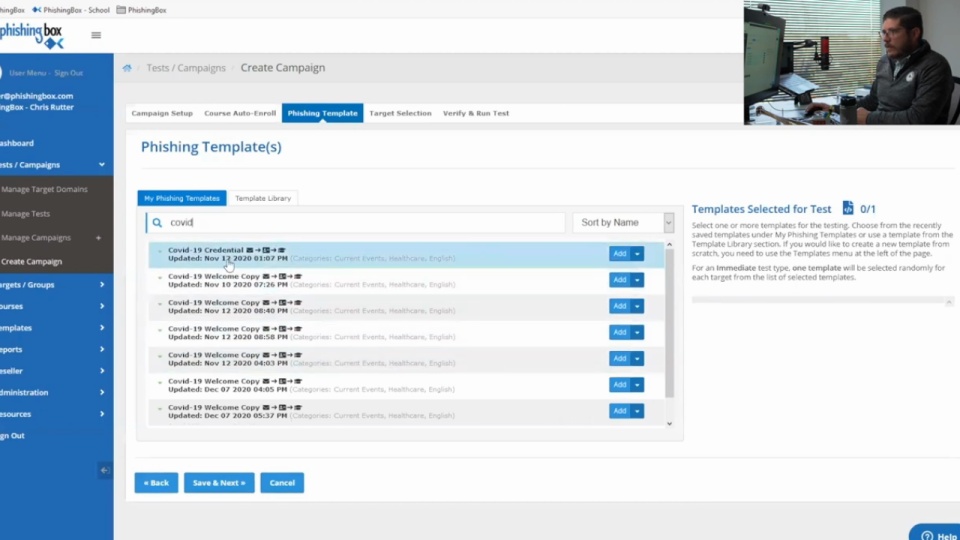Open Add dropdown arrow for Nov 10 07:26 PM template
Image resolution: width=960 pixels, height=540 pixels.
637,280
